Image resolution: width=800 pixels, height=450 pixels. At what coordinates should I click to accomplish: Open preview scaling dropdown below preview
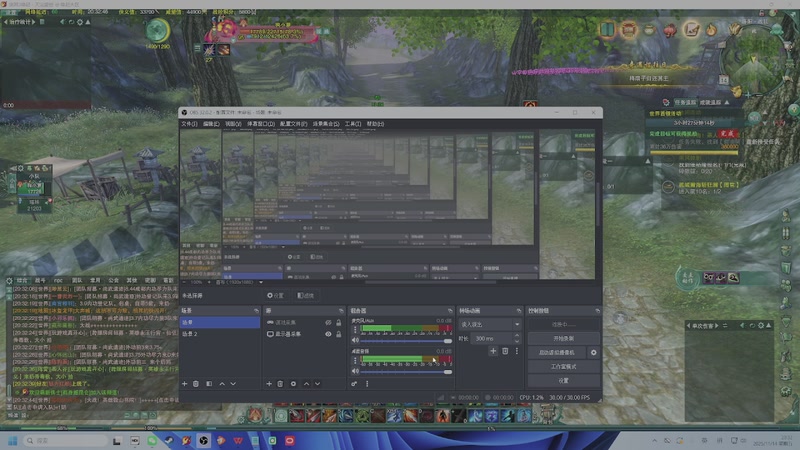(x=240, y=282)
